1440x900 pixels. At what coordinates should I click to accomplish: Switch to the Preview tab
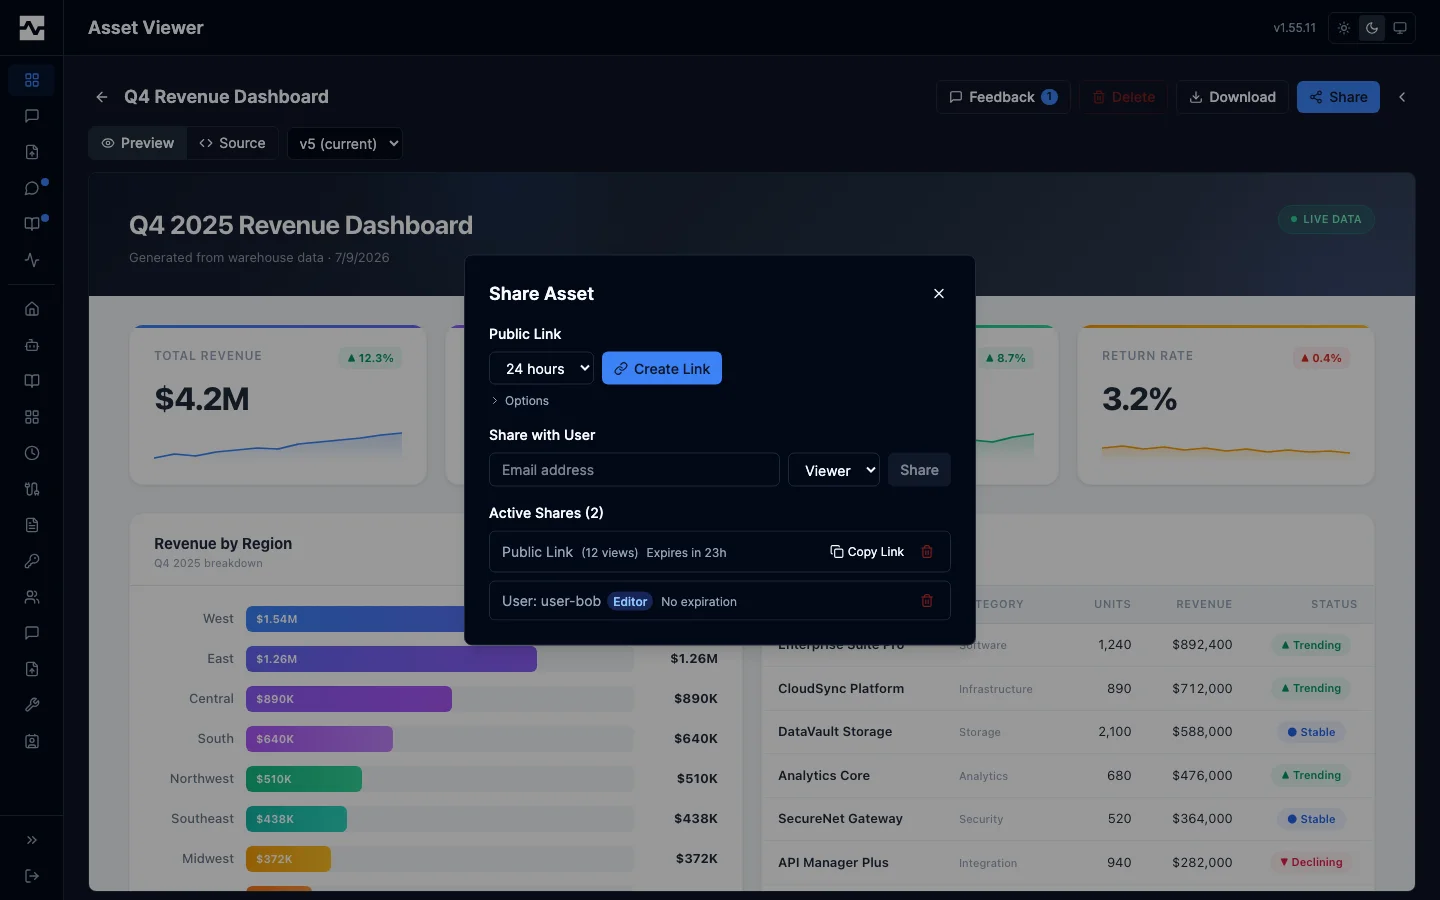(x=138, y=143)
